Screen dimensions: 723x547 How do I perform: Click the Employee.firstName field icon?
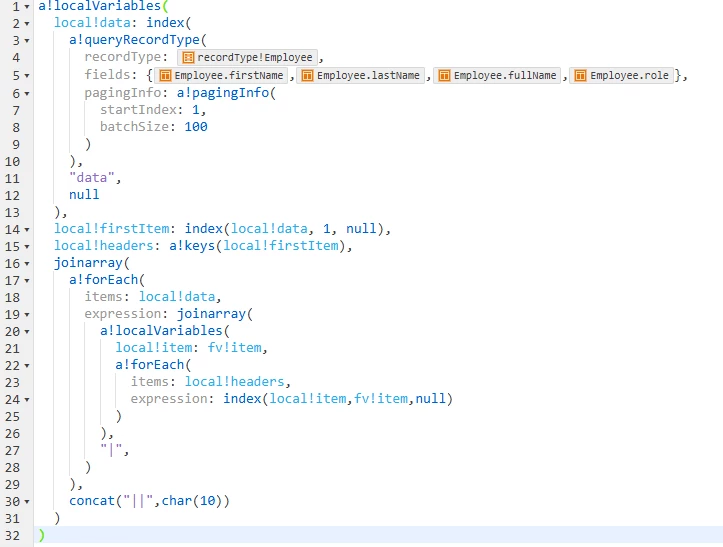coord(165,75)
